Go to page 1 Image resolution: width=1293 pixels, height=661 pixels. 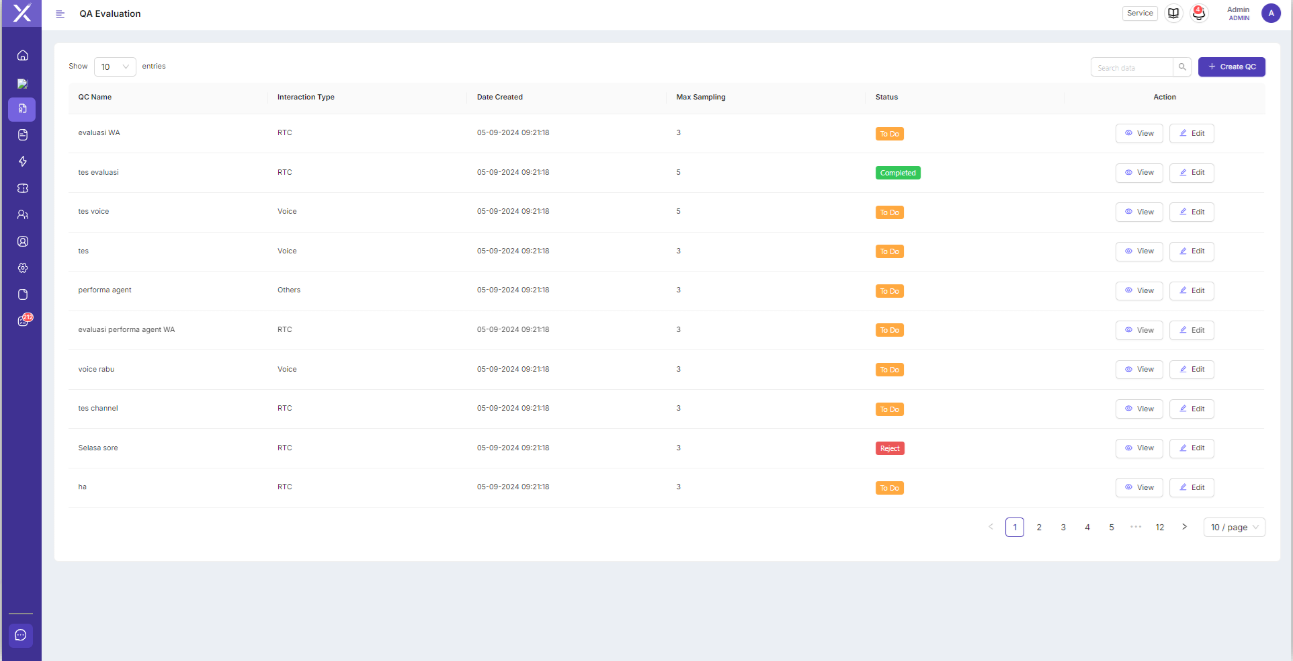coord(1014,527)
